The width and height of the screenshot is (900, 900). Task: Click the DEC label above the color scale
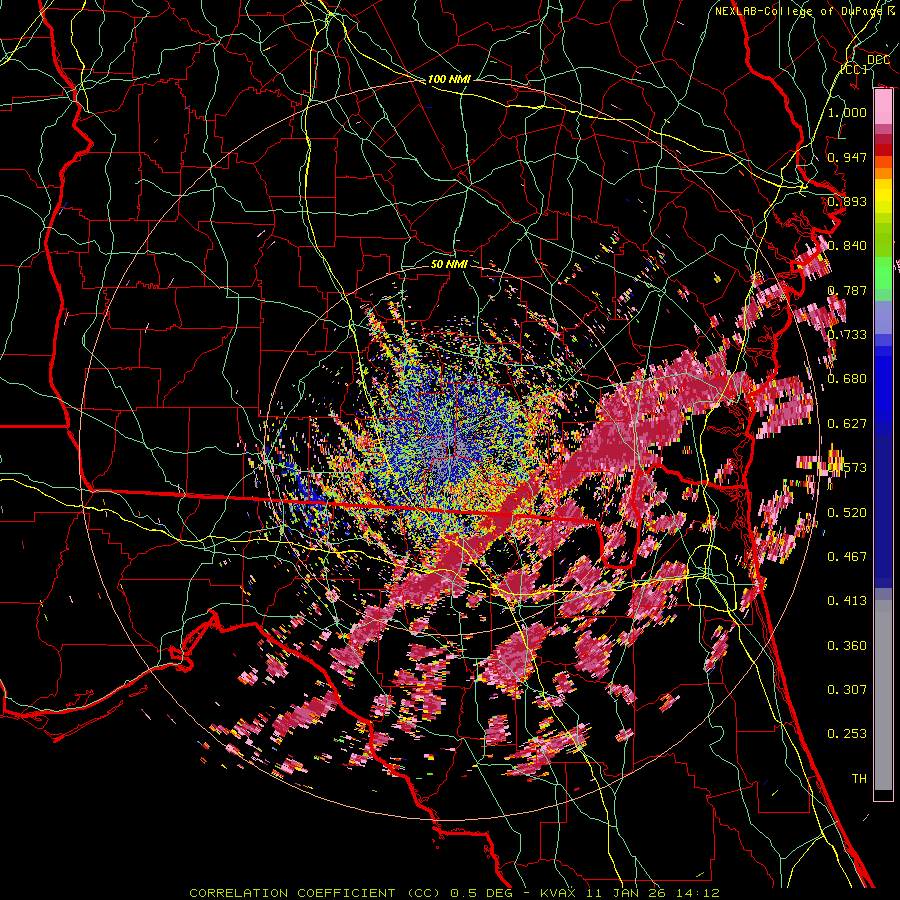pos(878,60)
